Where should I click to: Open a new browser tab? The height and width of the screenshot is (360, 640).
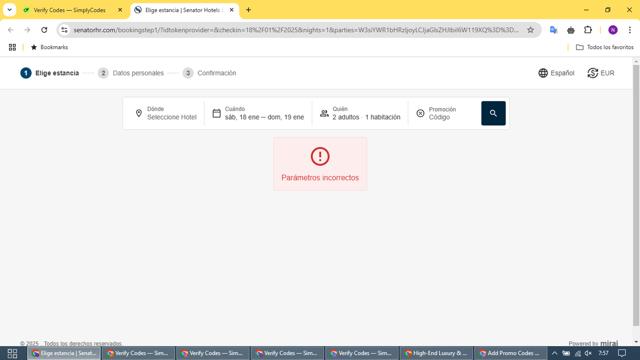(x=248, y=10)
